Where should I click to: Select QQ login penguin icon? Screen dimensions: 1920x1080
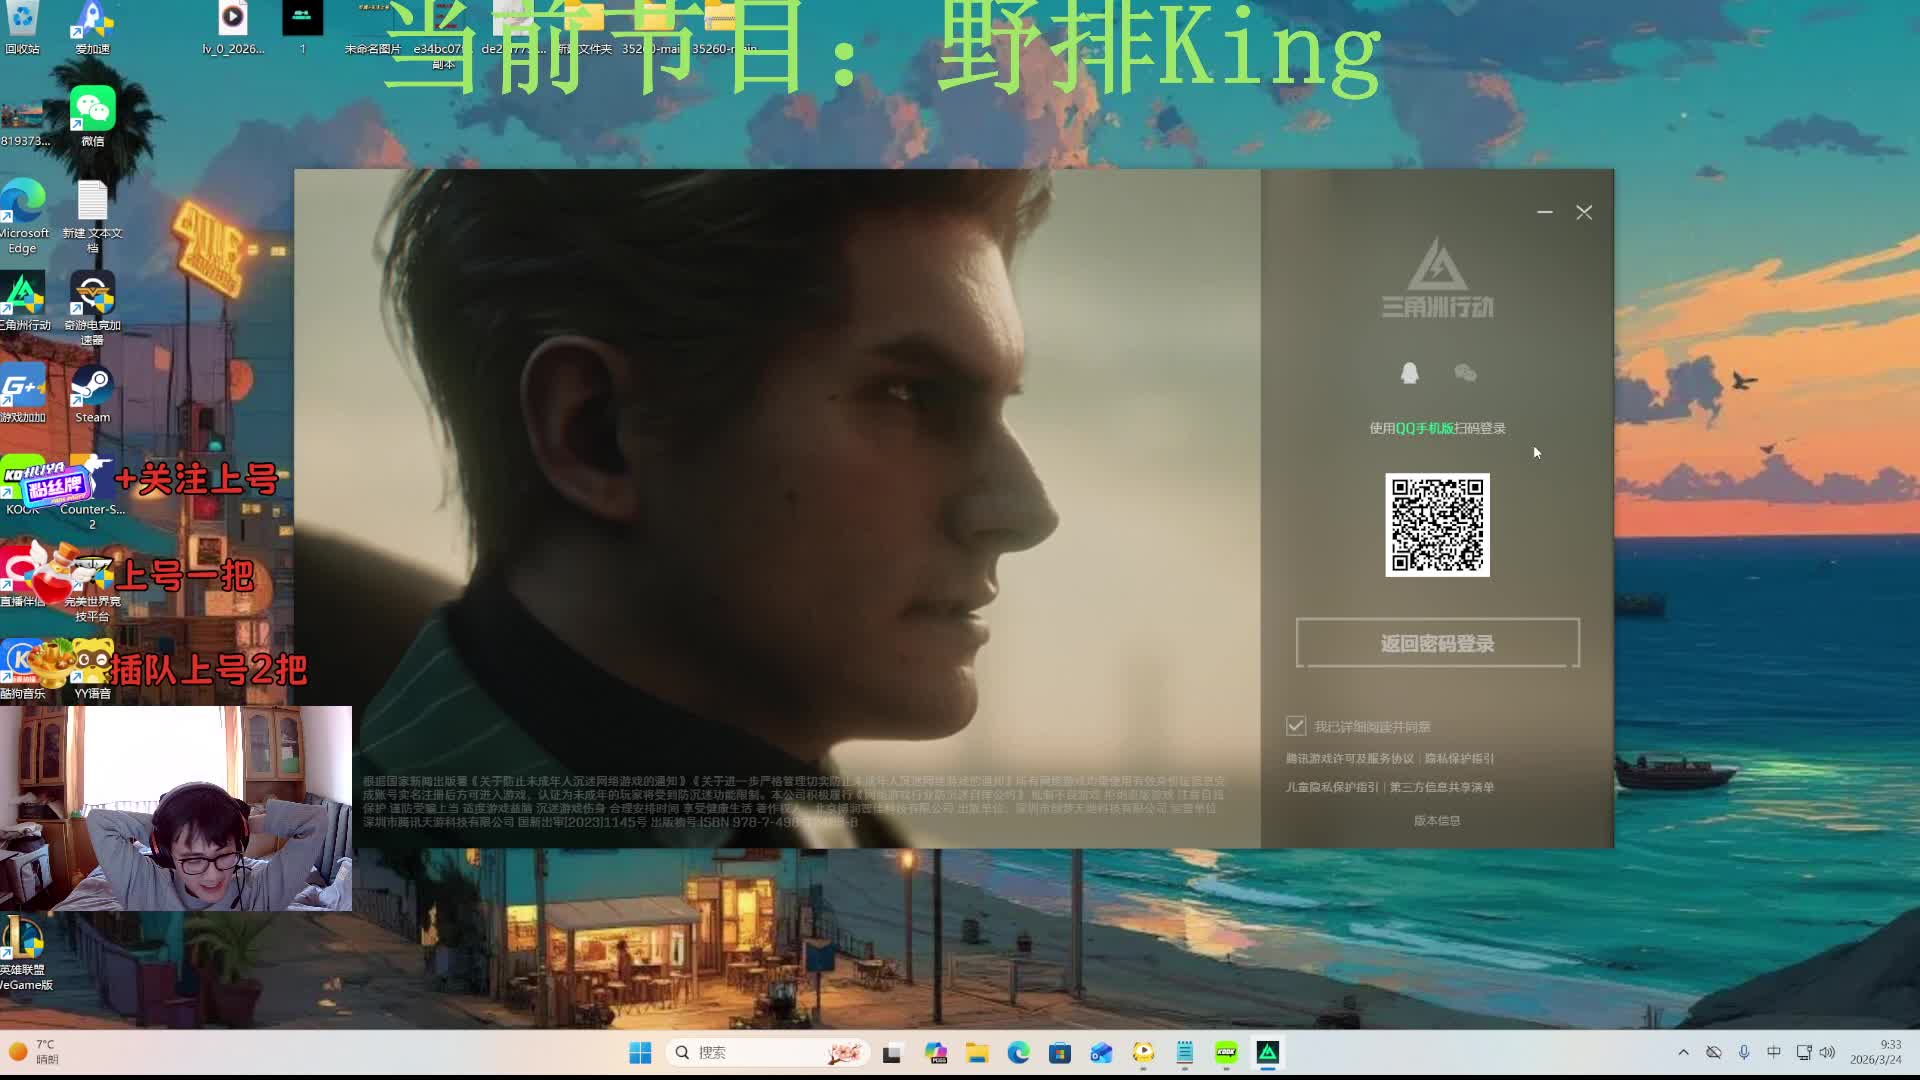1409,373
